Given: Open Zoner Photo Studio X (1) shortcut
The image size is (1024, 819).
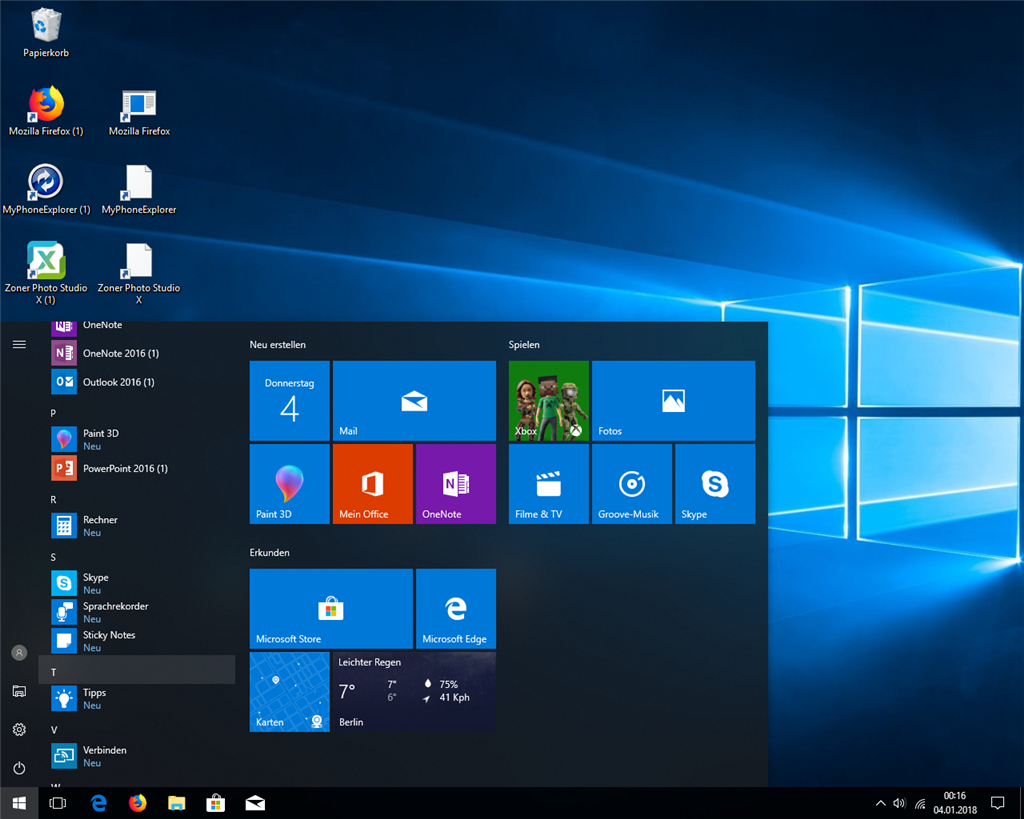Looking at the screenshot, I should (x=46, y=272).
